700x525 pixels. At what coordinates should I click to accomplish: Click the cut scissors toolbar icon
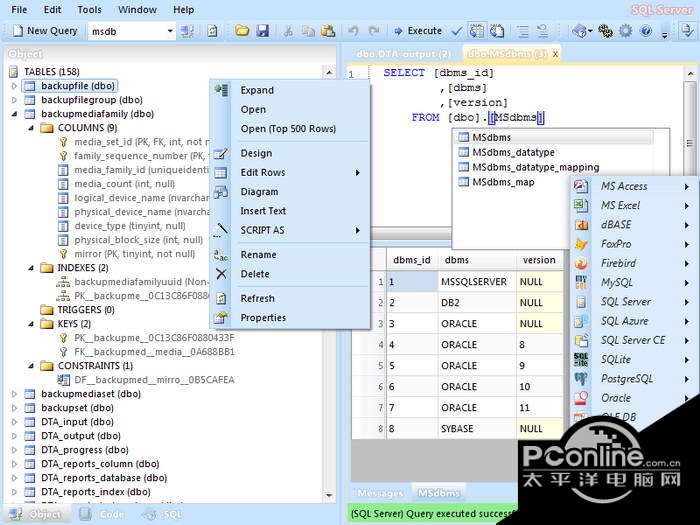click(x=288, y=31)
